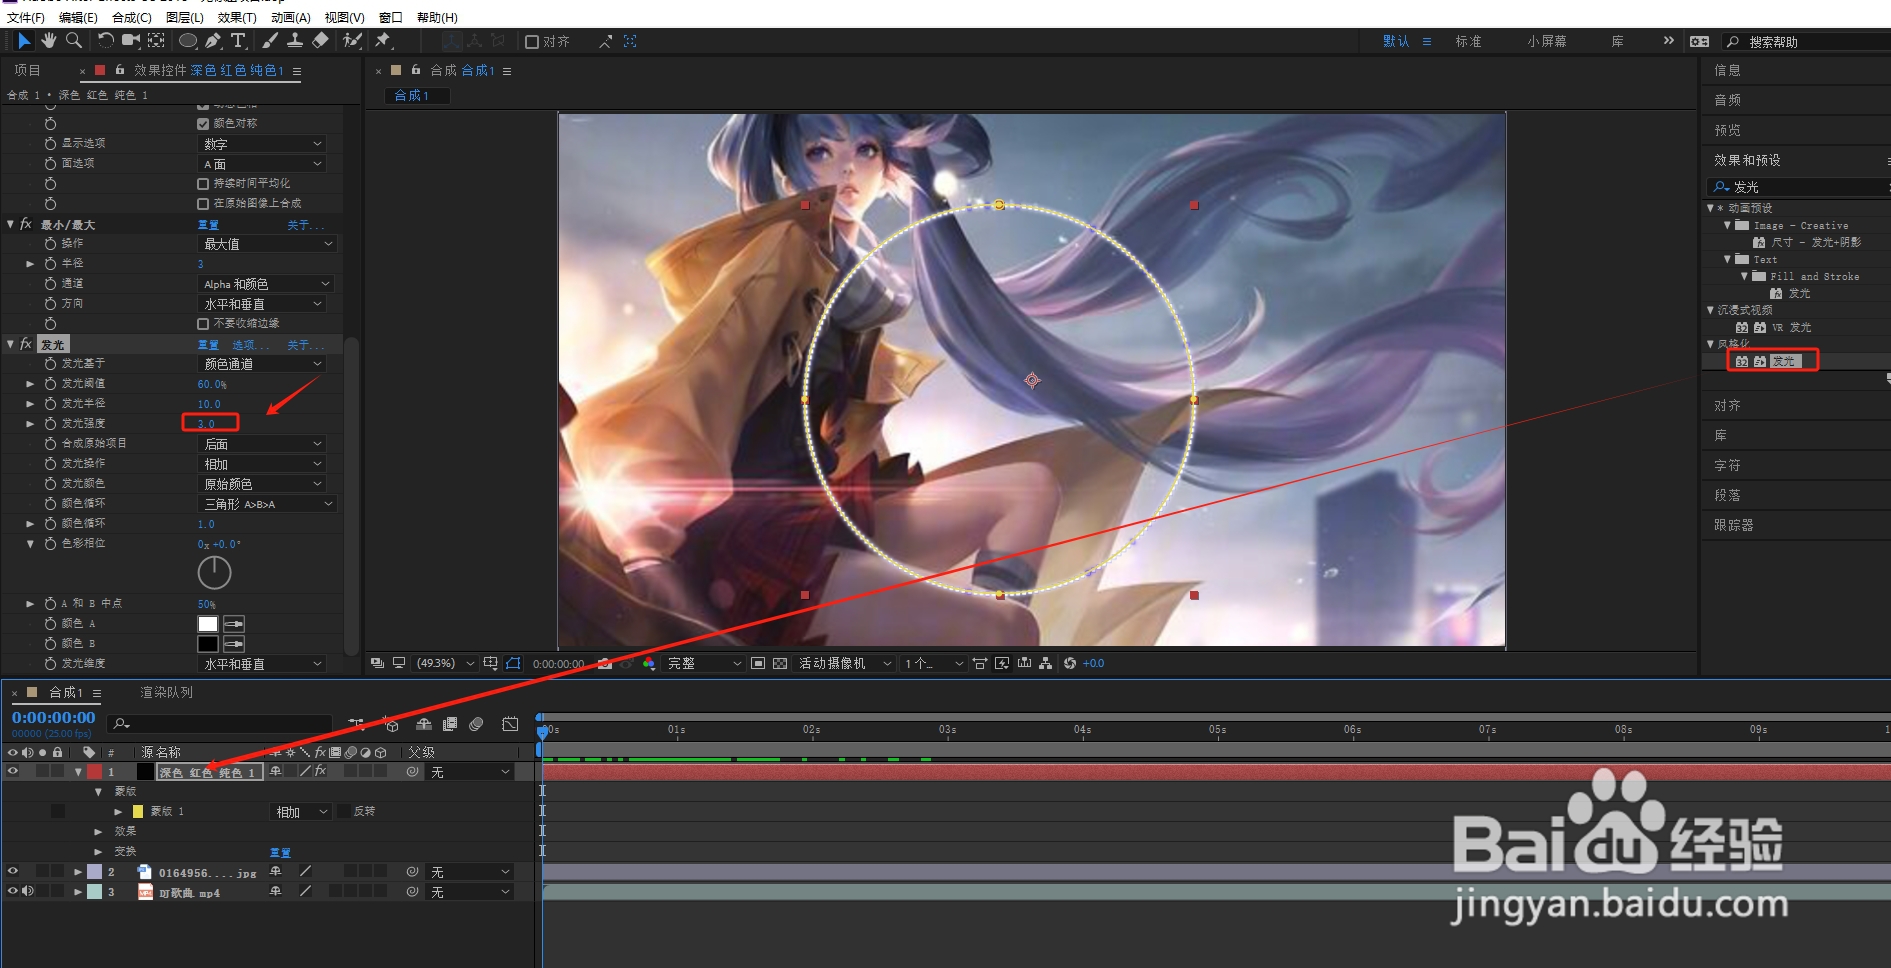Screen dimensions: 1891x968
Task: Select the Ellipse shape tool
Action: point(187,40)
